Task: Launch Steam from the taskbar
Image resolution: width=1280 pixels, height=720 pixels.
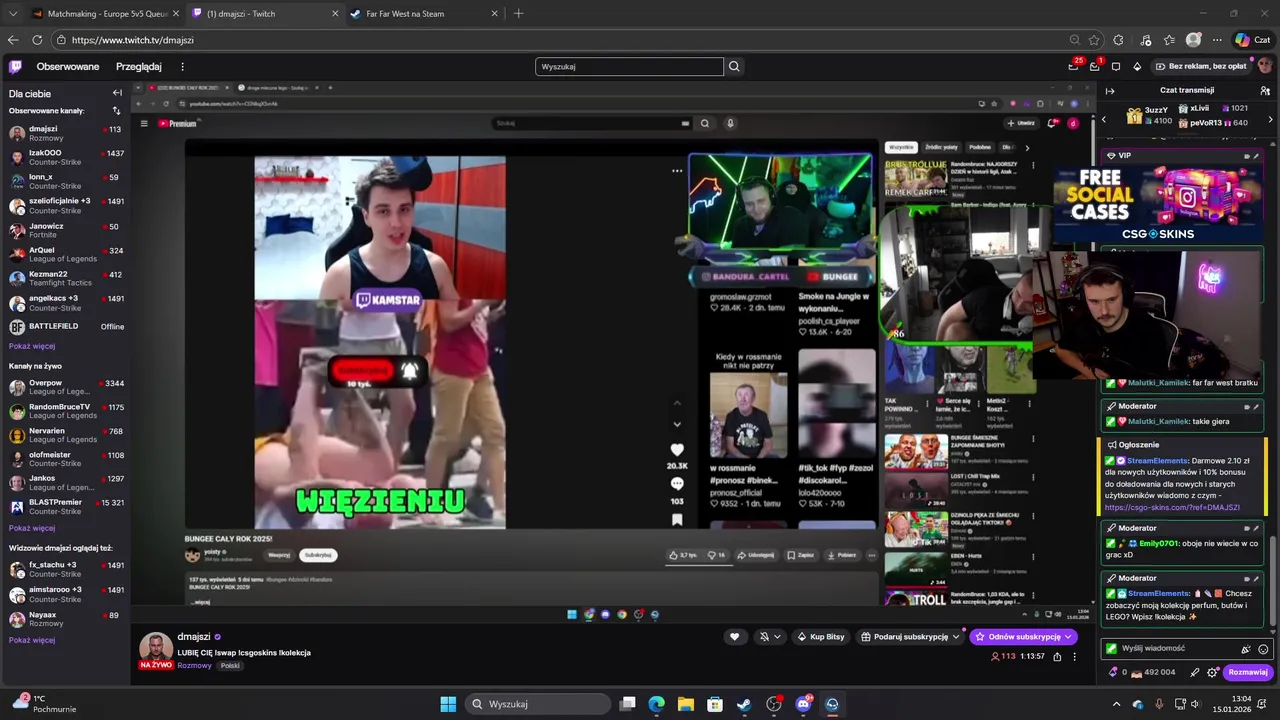Action: [x=744, y=704]
